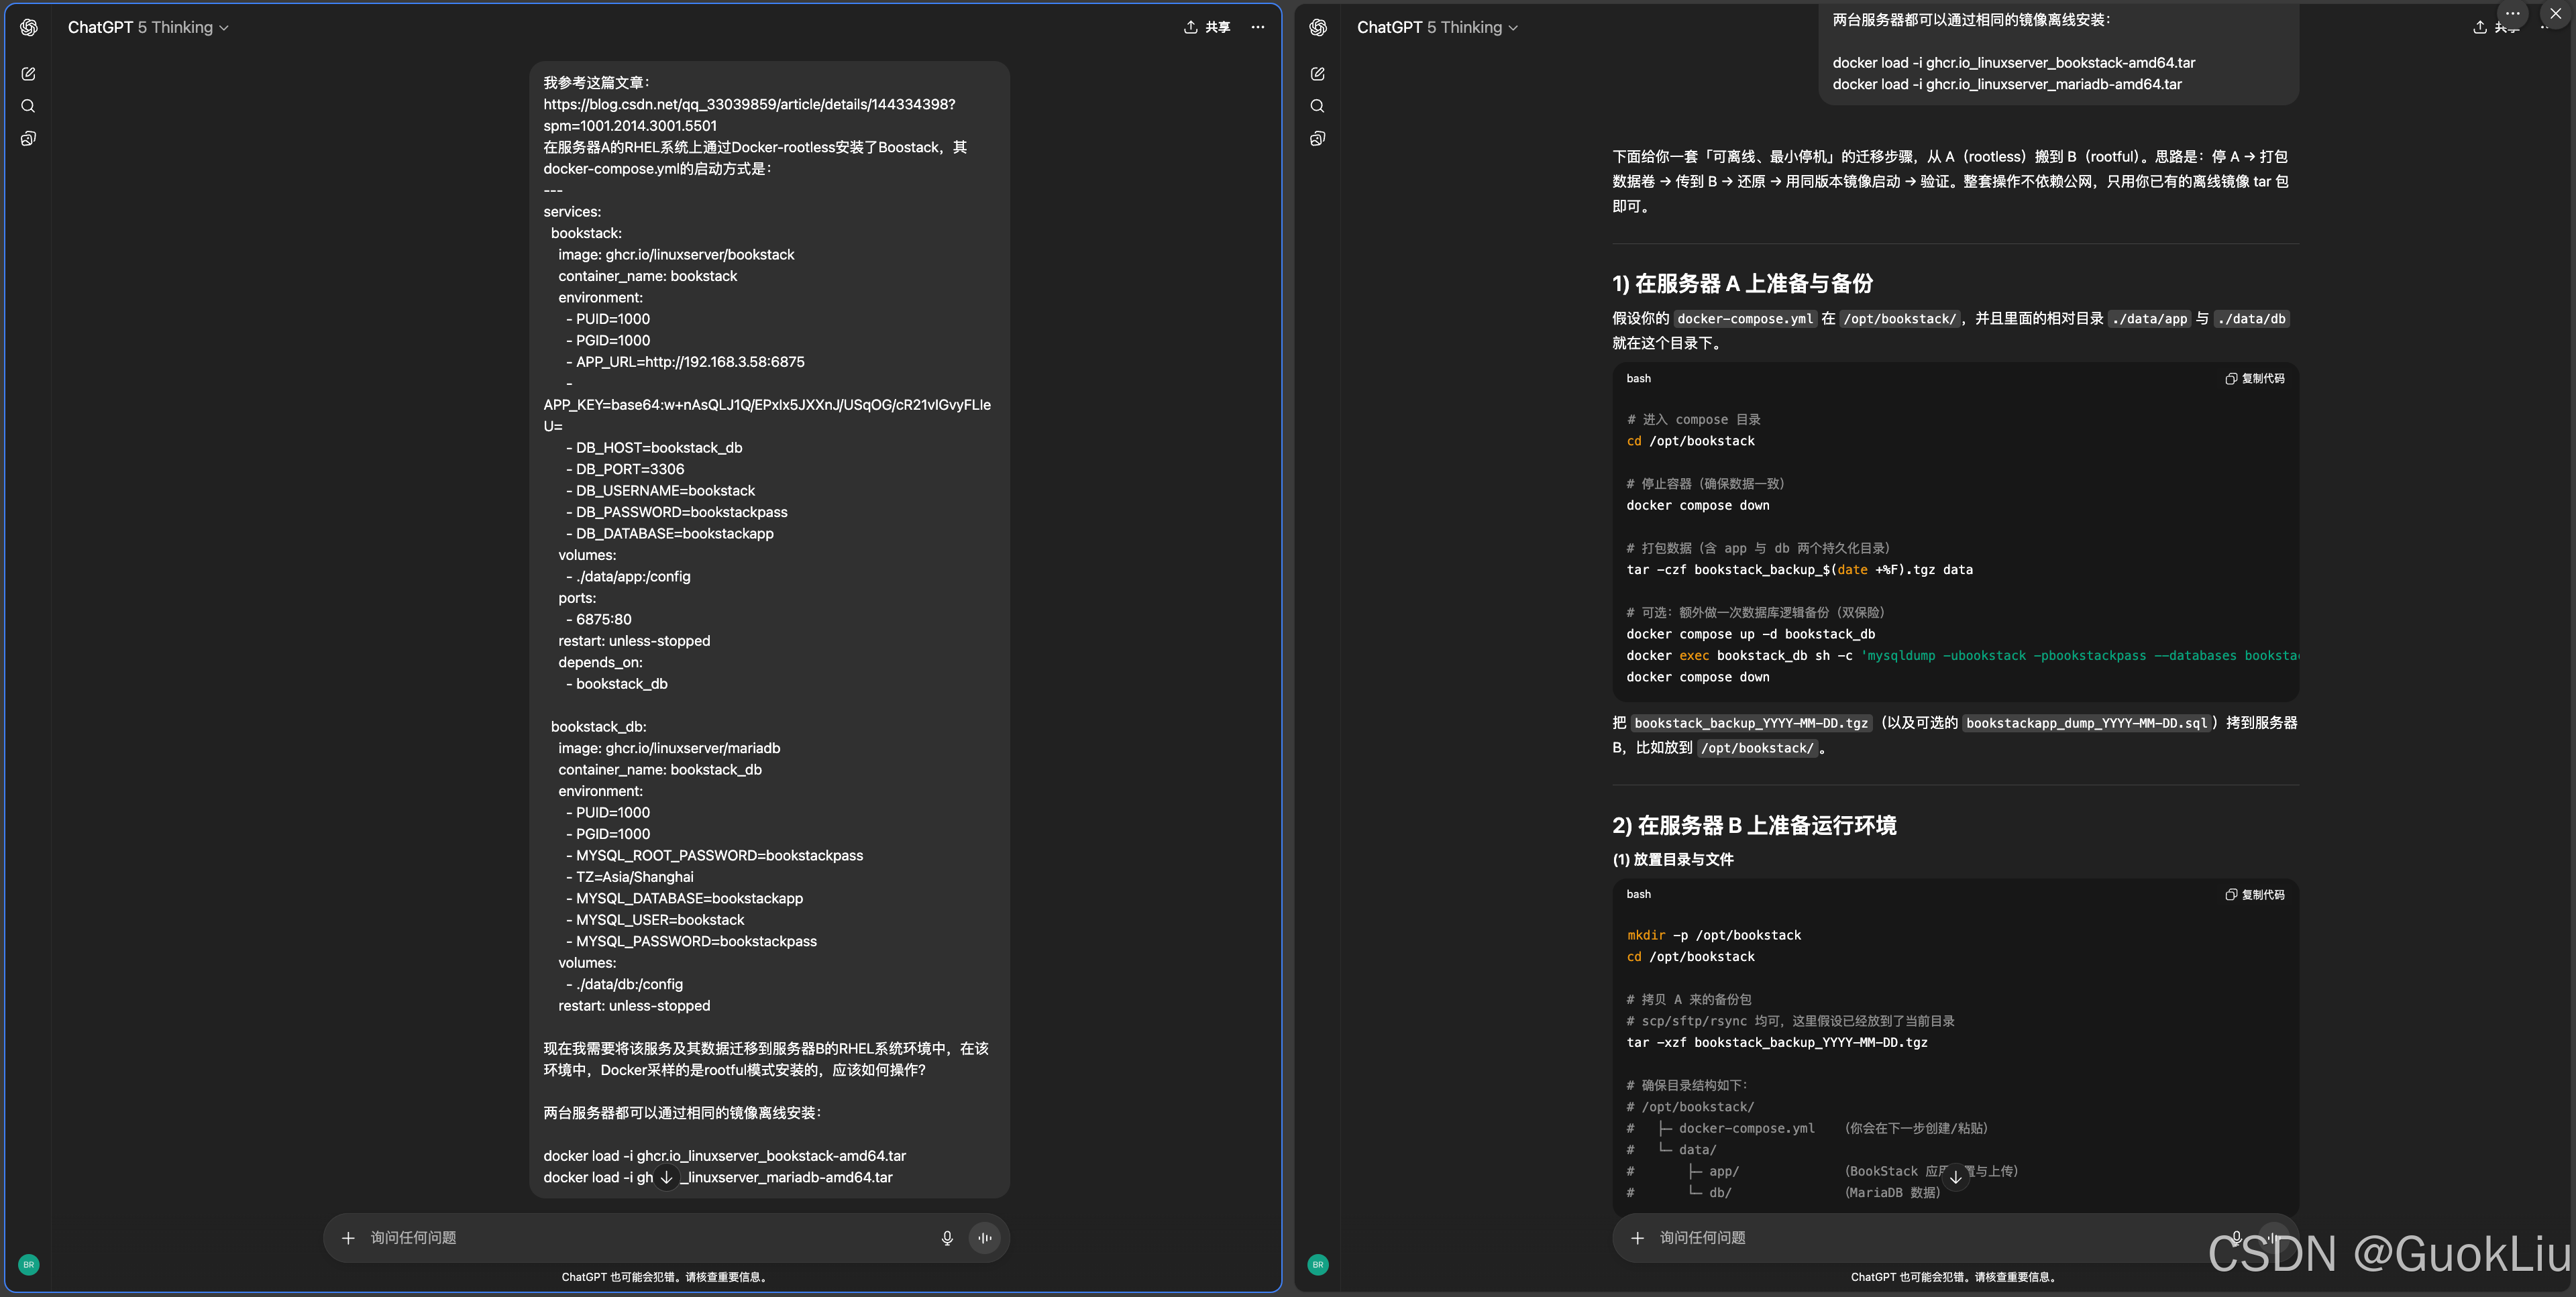
Task: Open search chats icon in left window
Action: click(29, 106)
